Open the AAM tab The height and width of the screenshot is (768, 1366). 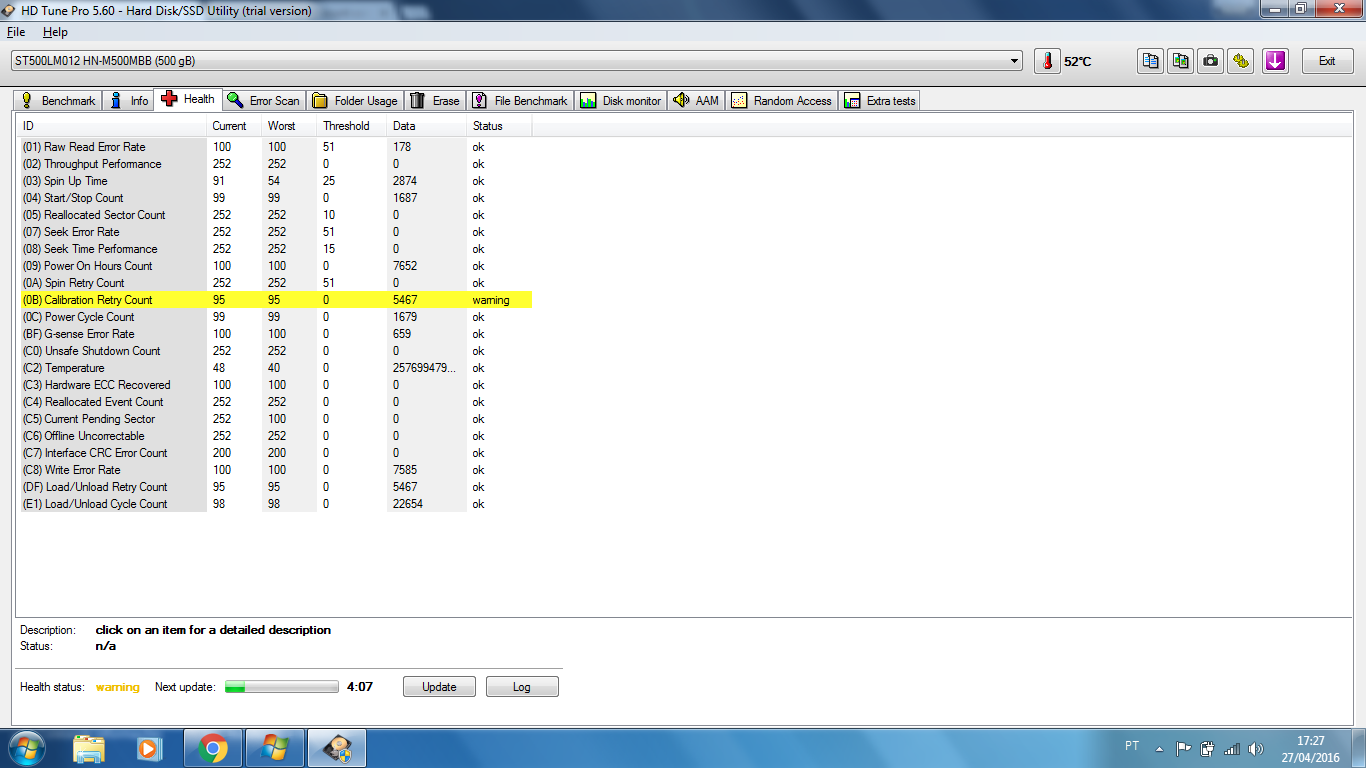click(696, 100)
